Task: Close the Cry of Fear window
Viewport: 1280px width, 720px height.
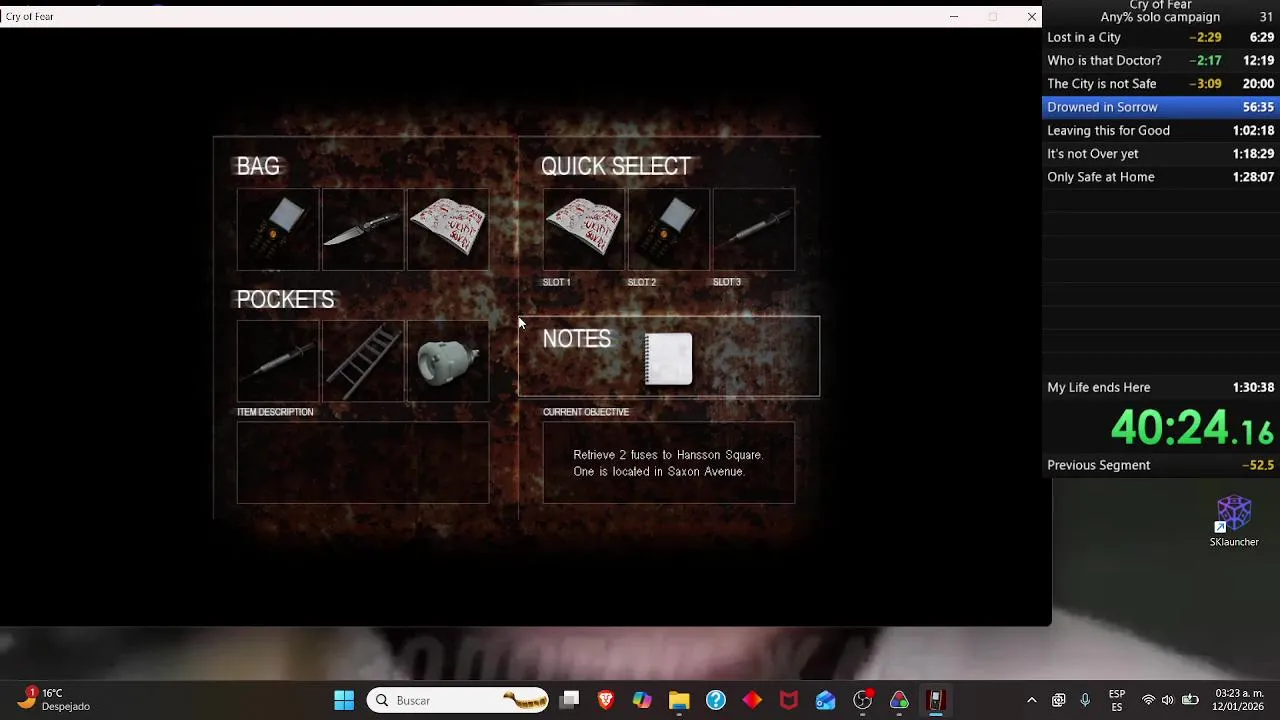Action: click(1032, 16)
